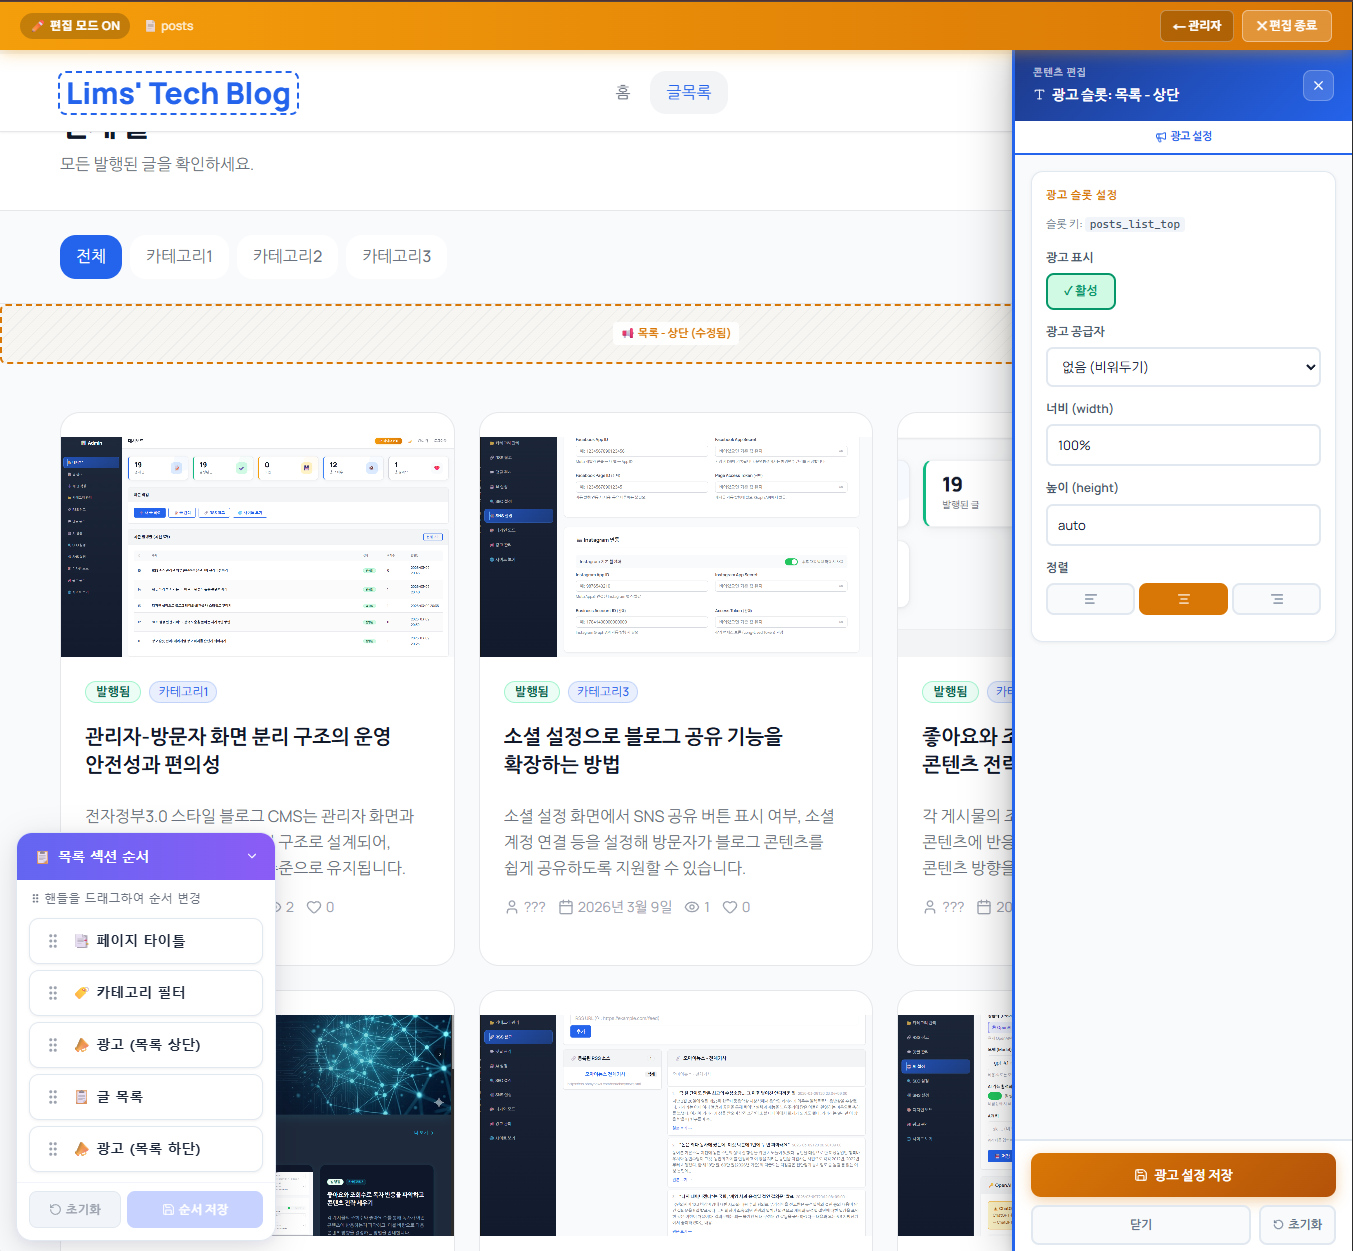This screenshot has width=1353, height=1251.
Task: Close the 콘텐츠 편집 panel with X
Action: point(1318,86)
